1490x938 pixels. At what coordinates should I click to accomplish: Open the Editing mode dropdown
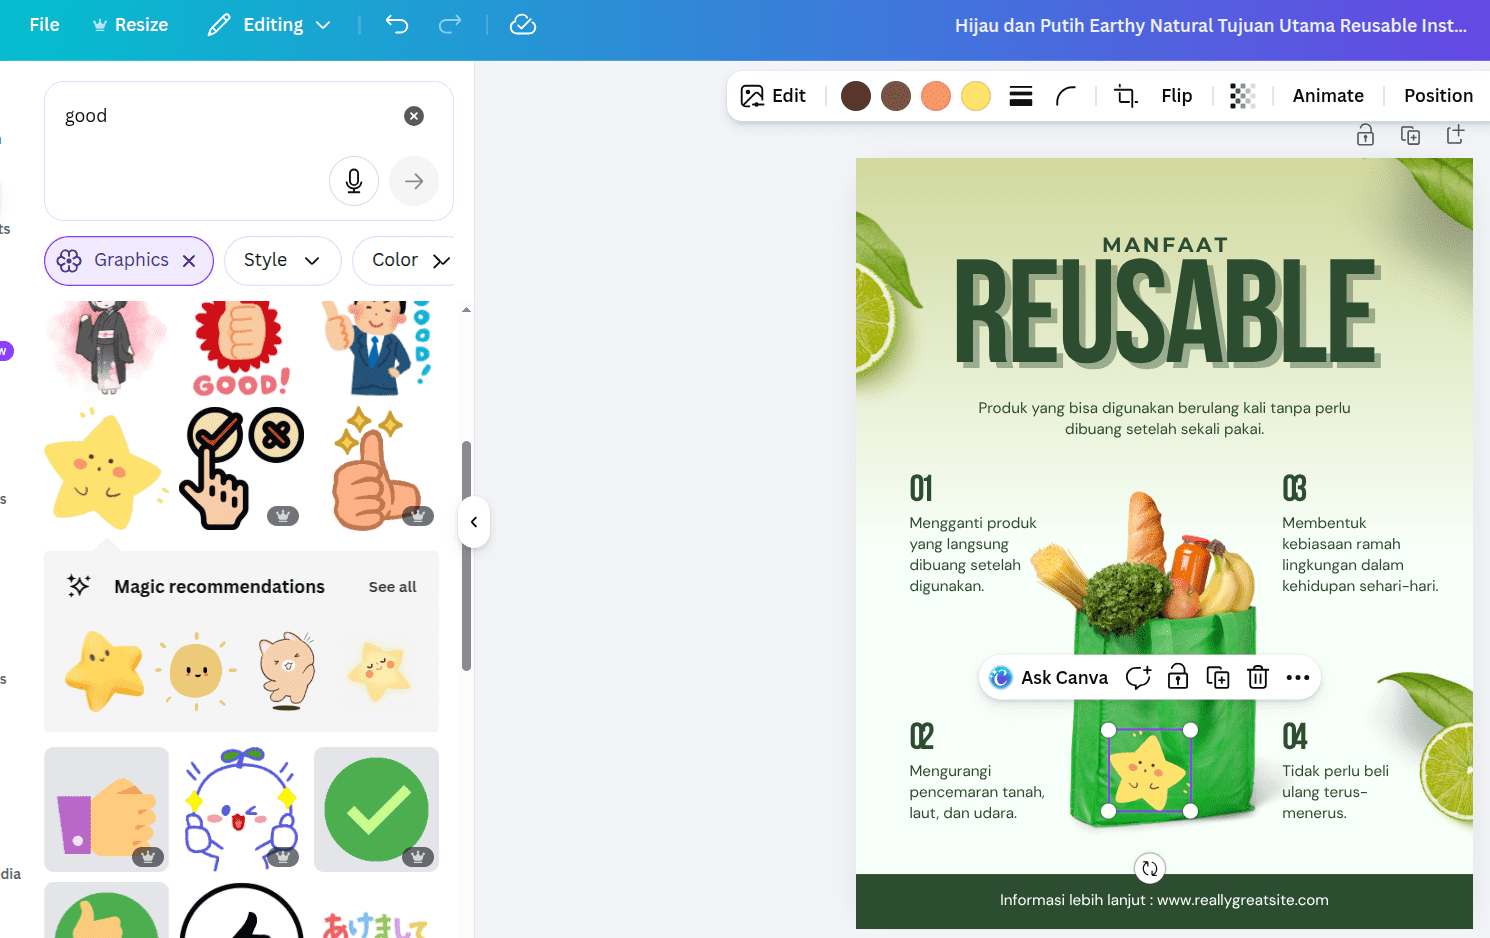268,24
